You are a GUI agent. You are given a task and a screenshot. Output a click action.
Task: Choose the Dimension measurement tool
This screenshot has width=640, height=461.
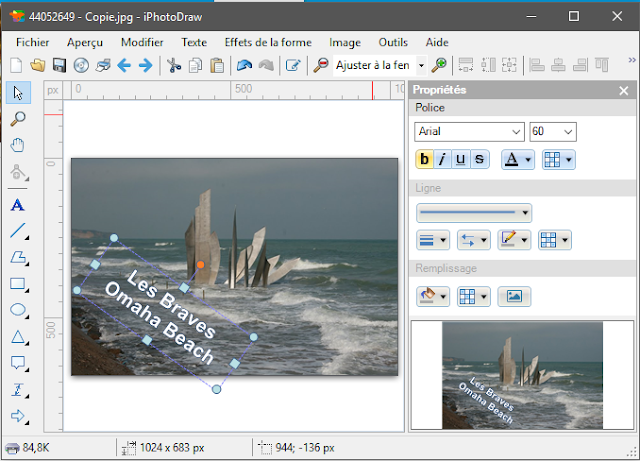coord(18,389)
